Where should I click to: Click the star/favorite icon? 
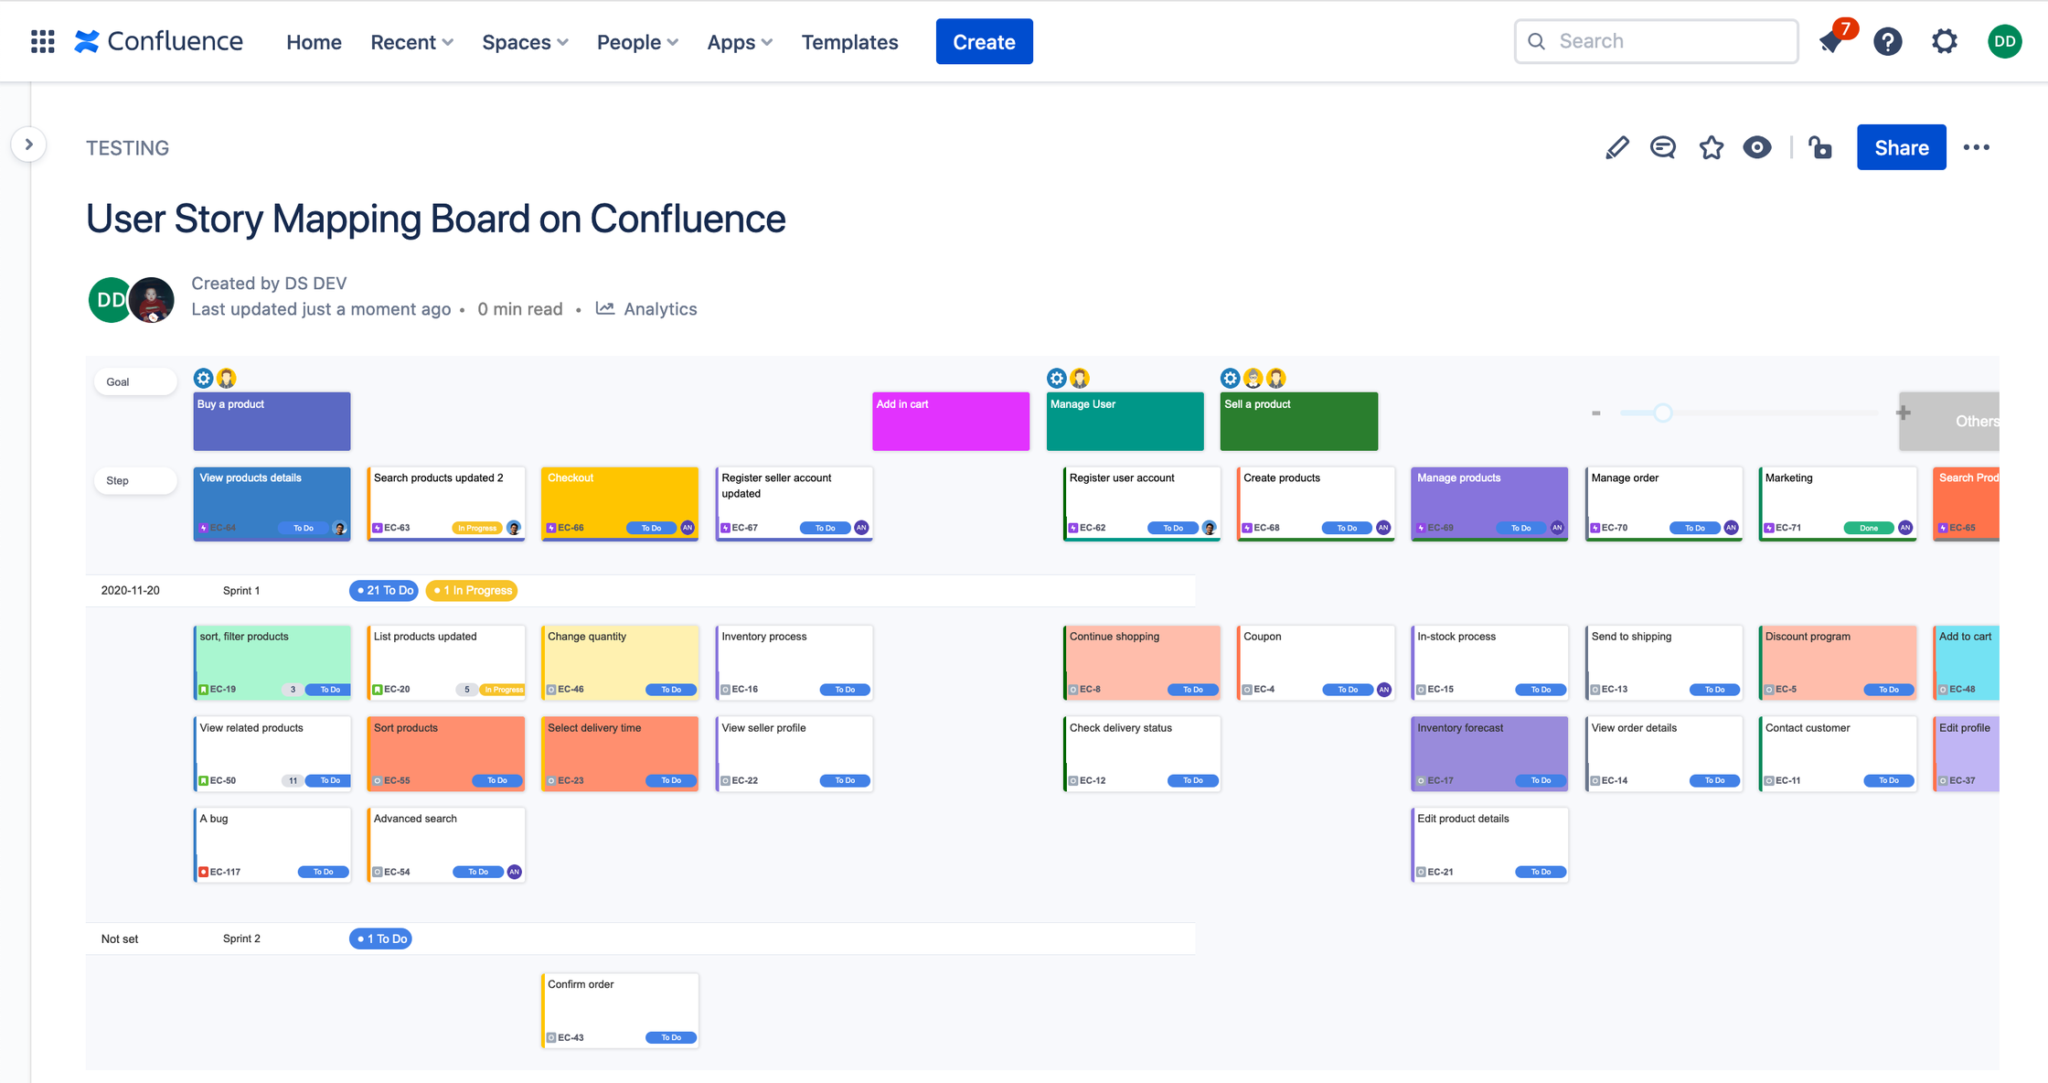[1711, 148]
